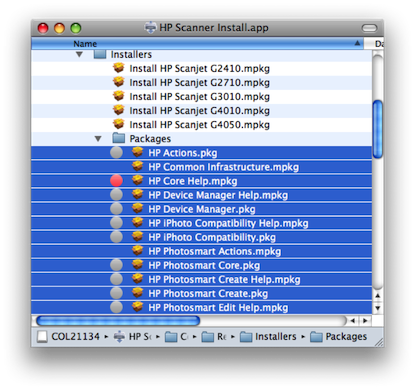Click the Install HP Scanjet G4010.mpkg package icon
This screenshot has height=390, width=415.
pos(119,110)
